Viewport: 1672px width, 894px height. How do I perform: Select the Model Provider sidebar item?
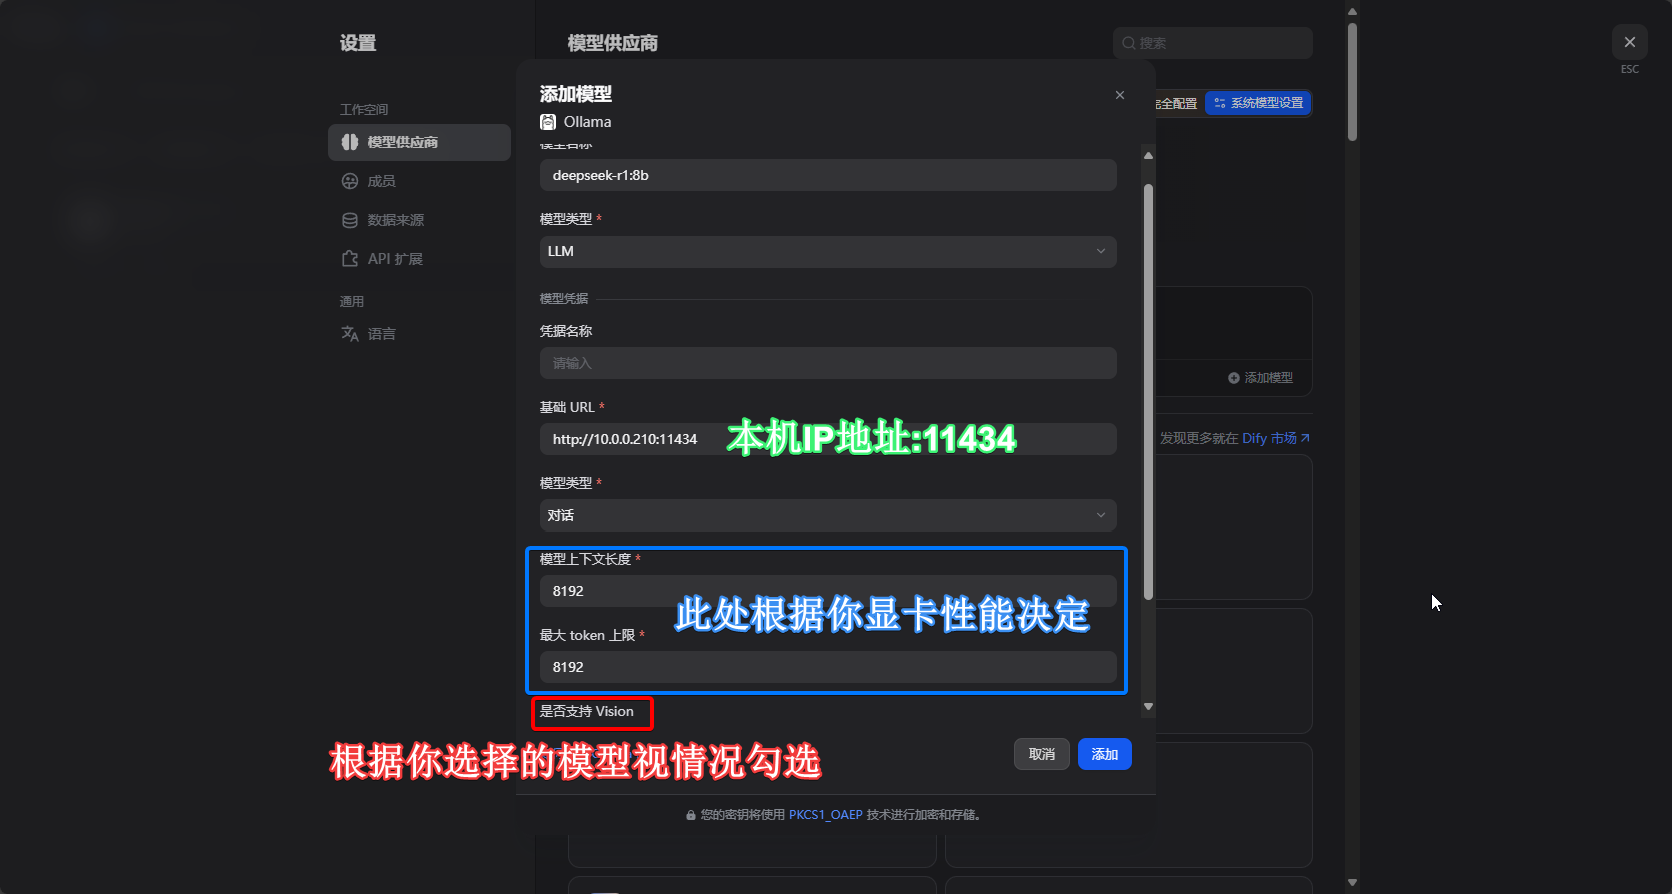coord(419,142)
